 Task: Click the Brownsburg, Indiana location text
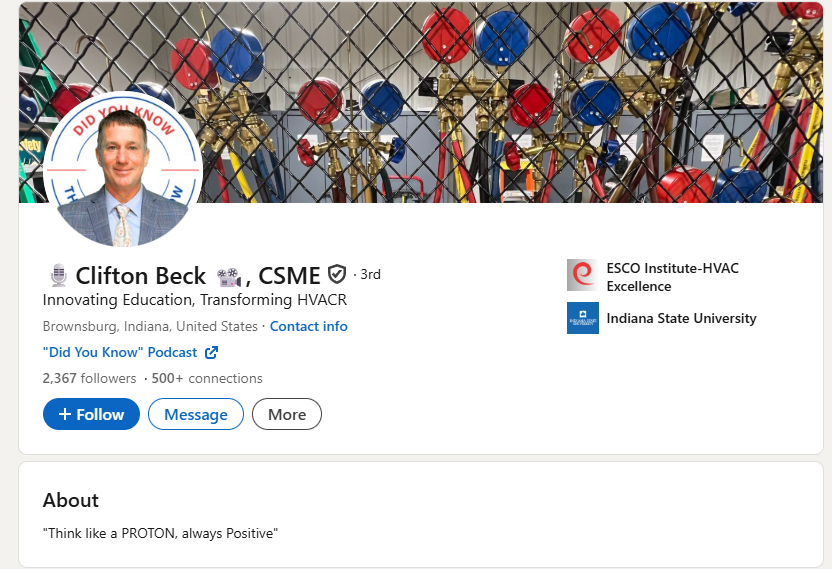click(150, 326)
